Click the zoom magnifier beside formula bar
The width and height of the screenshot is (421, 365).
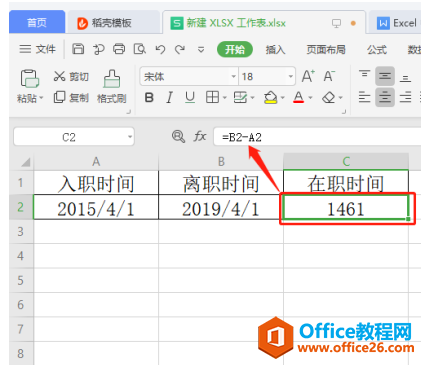click(x=178, y=136)
